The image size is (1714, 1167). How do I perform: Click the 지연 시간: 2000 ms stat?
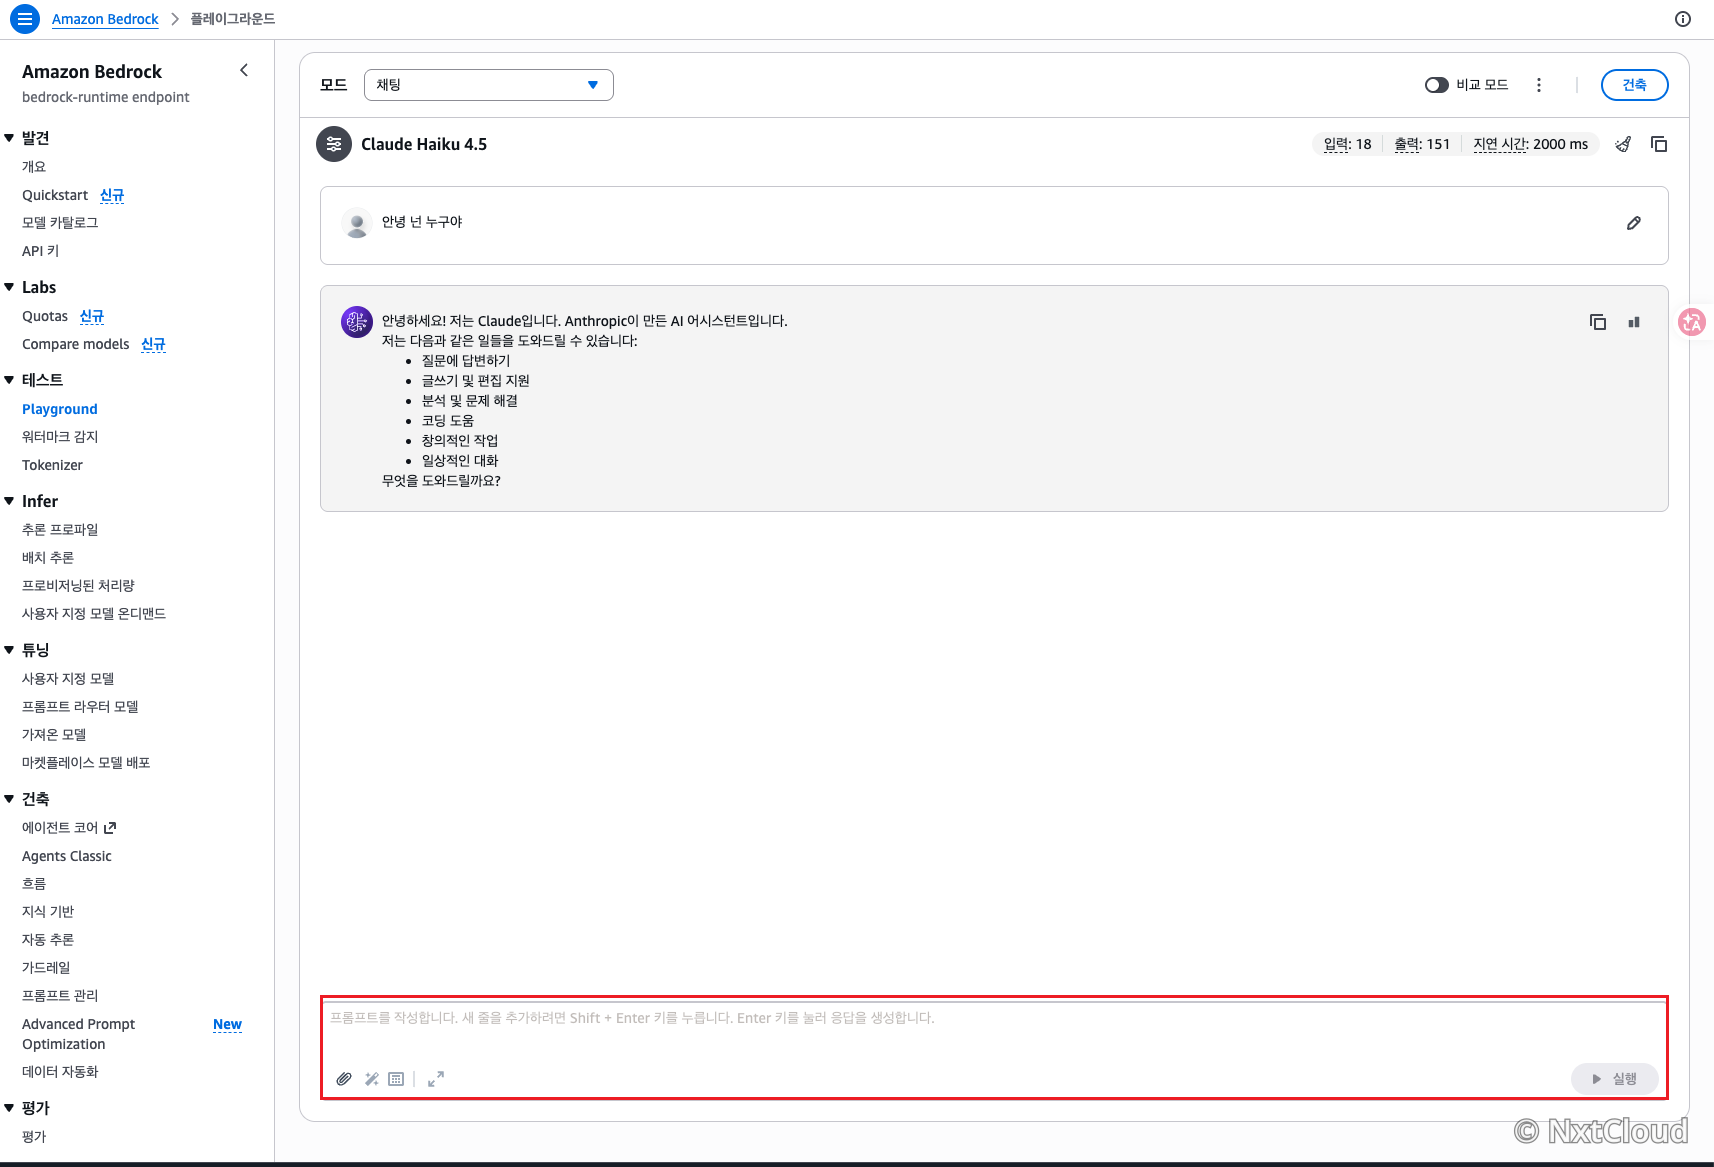(1530, 144)
